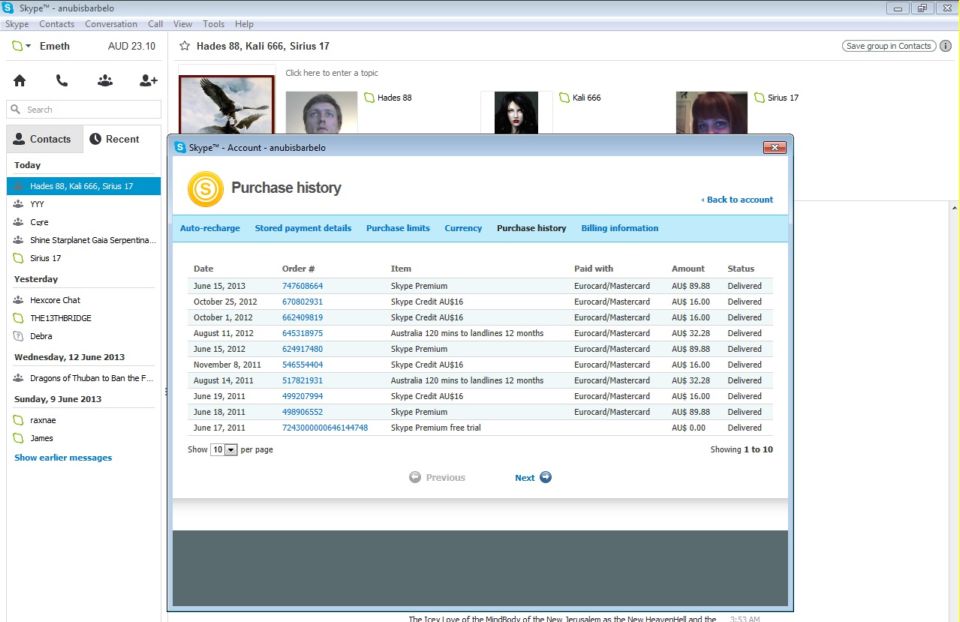Screen dimensions: 960x622
Task: Open order 498906552 details
Action: (302, 412)
